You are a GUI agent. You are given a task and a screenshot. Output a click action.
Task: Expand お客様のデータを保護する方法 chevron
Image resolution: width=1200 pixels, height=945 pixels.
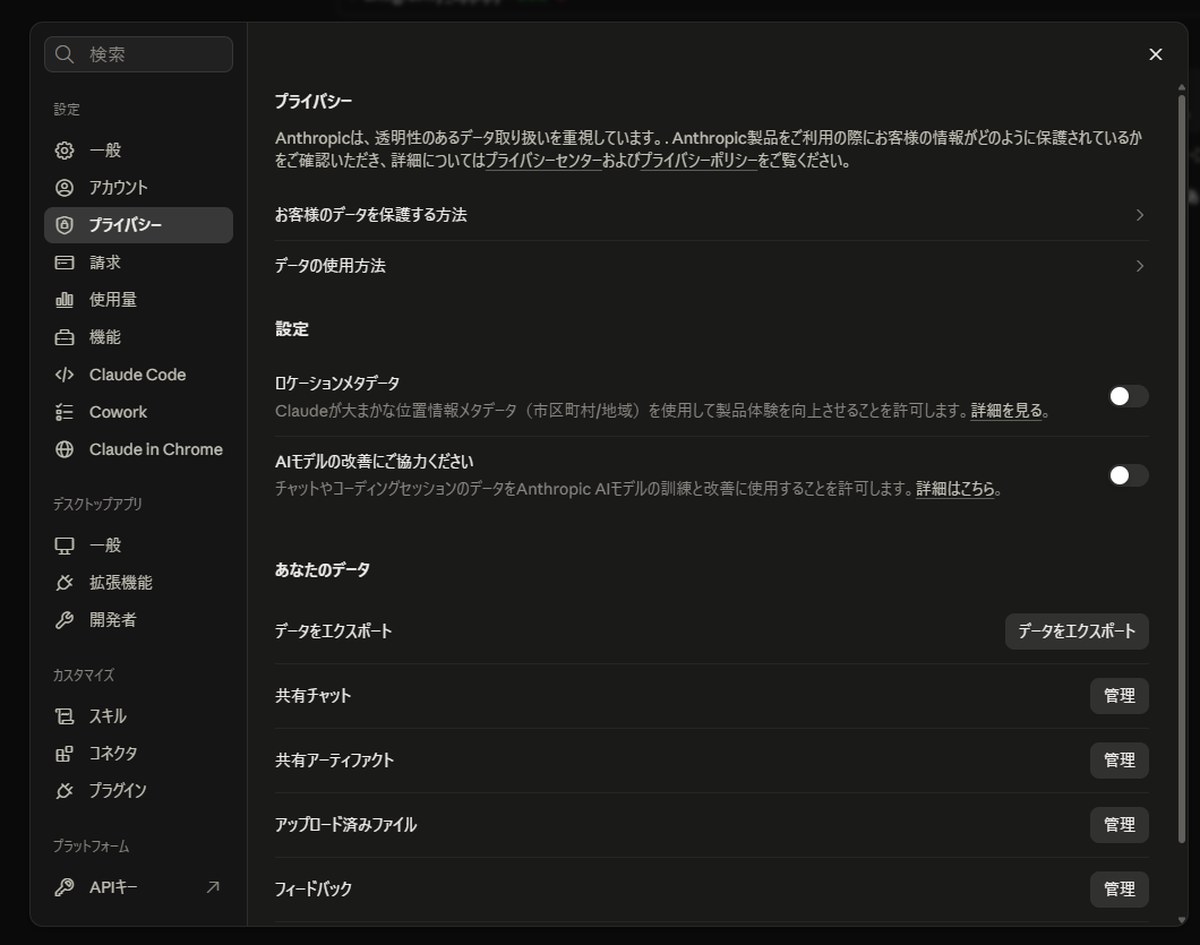(1139, 215)
